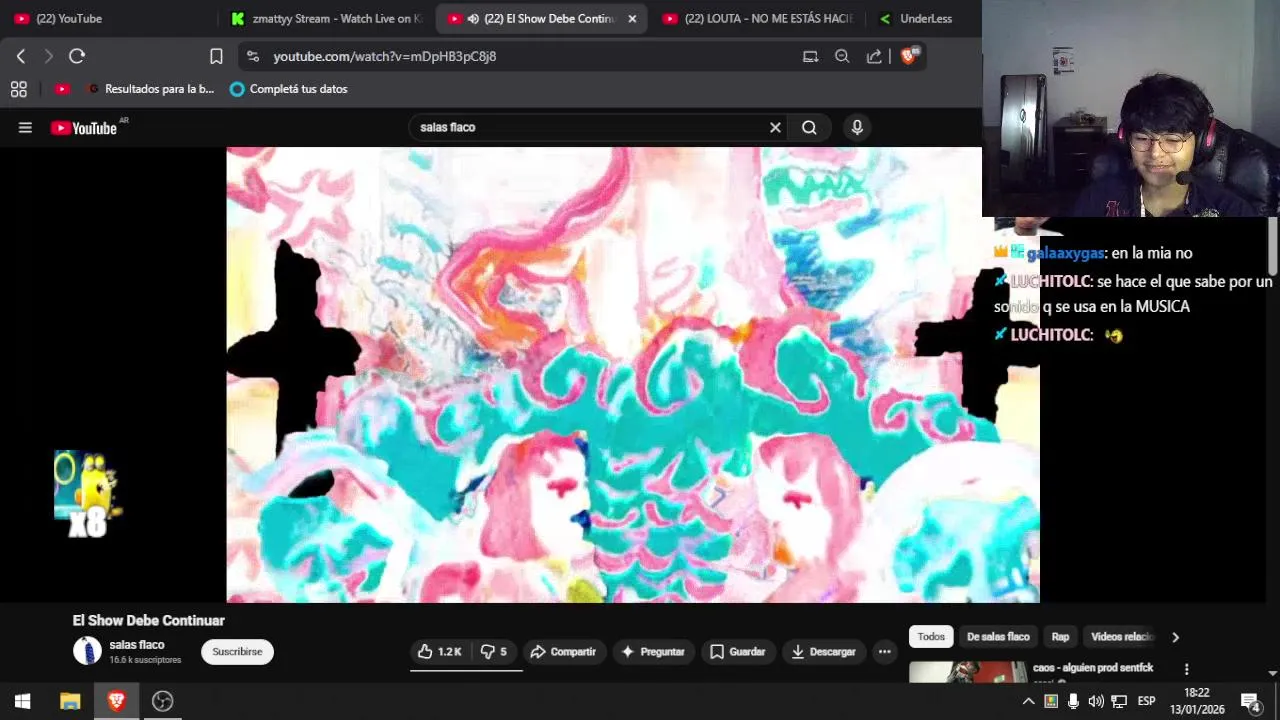Reload the current YouTube page
Image resolution: width=1280 pixels, height=720 pixels.
coord(77,56)
